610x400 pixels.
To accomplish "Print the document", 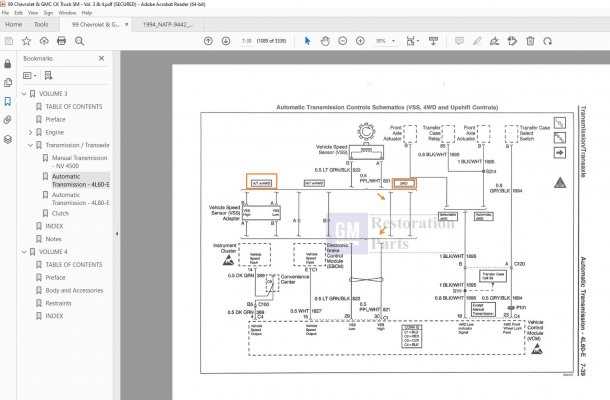I will click(x=61, y=41).
